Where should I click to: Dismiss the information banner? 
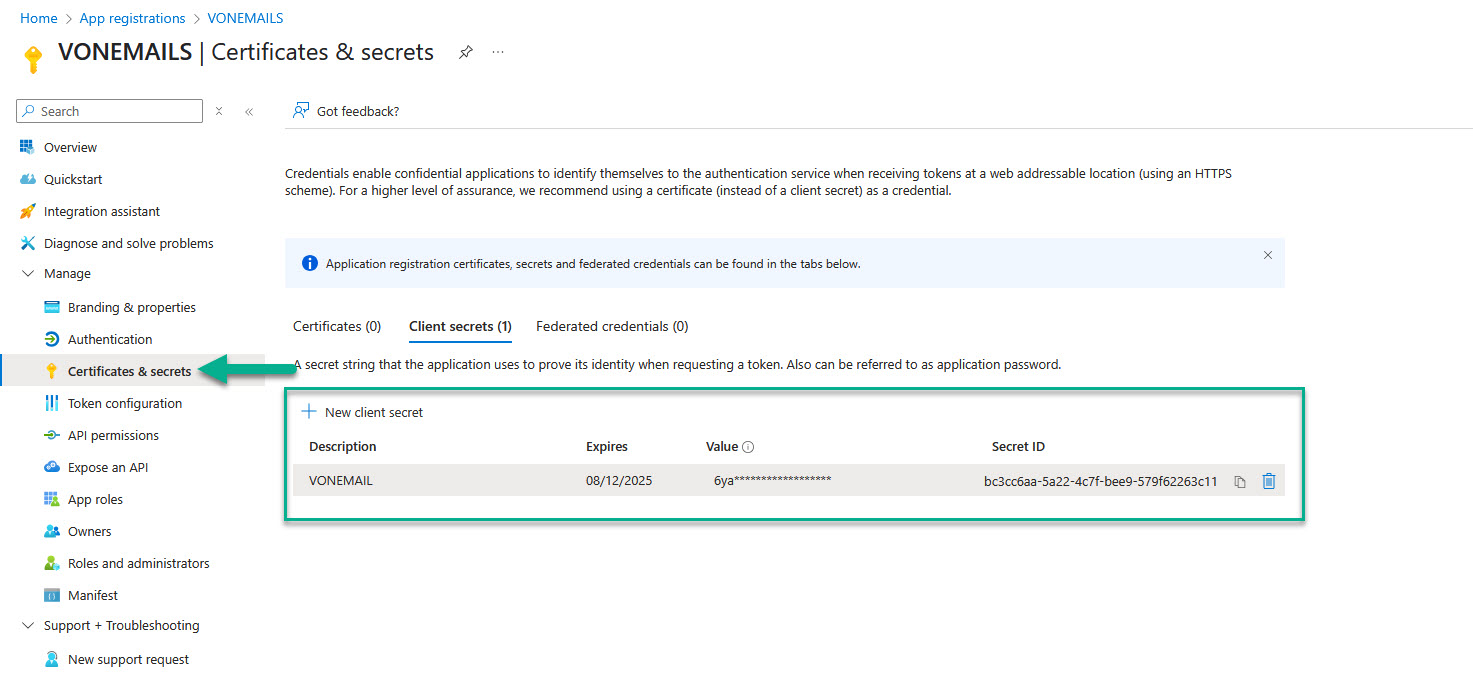(1268, 255)
